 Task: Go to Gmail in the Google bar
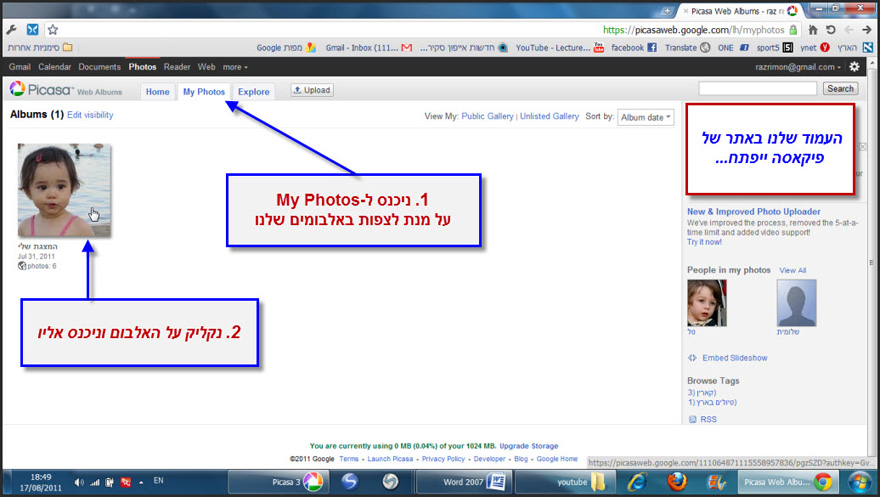pyautogui.click(x=20, y=67)
